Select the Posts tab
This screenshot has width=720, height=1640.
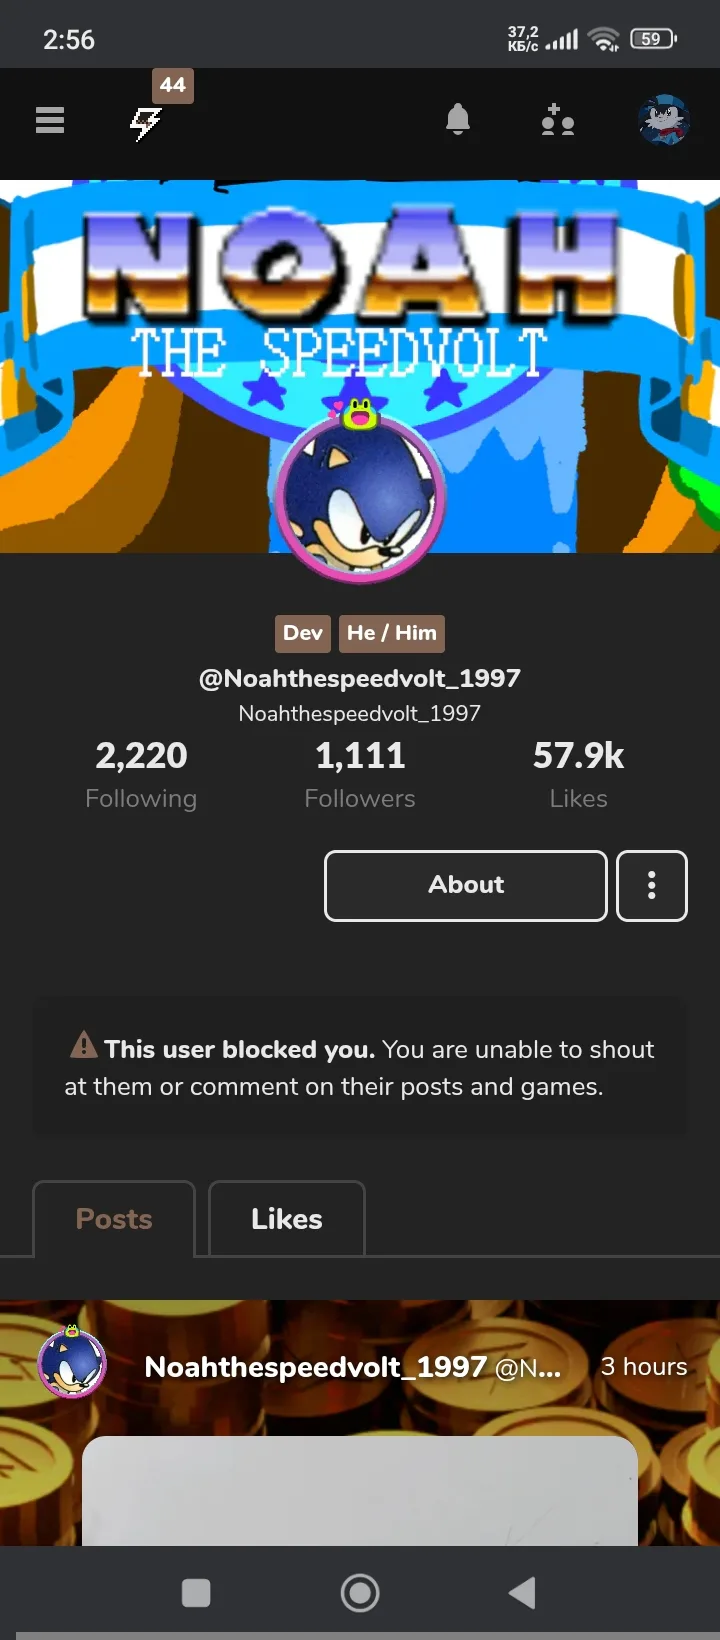(114, 1219)
